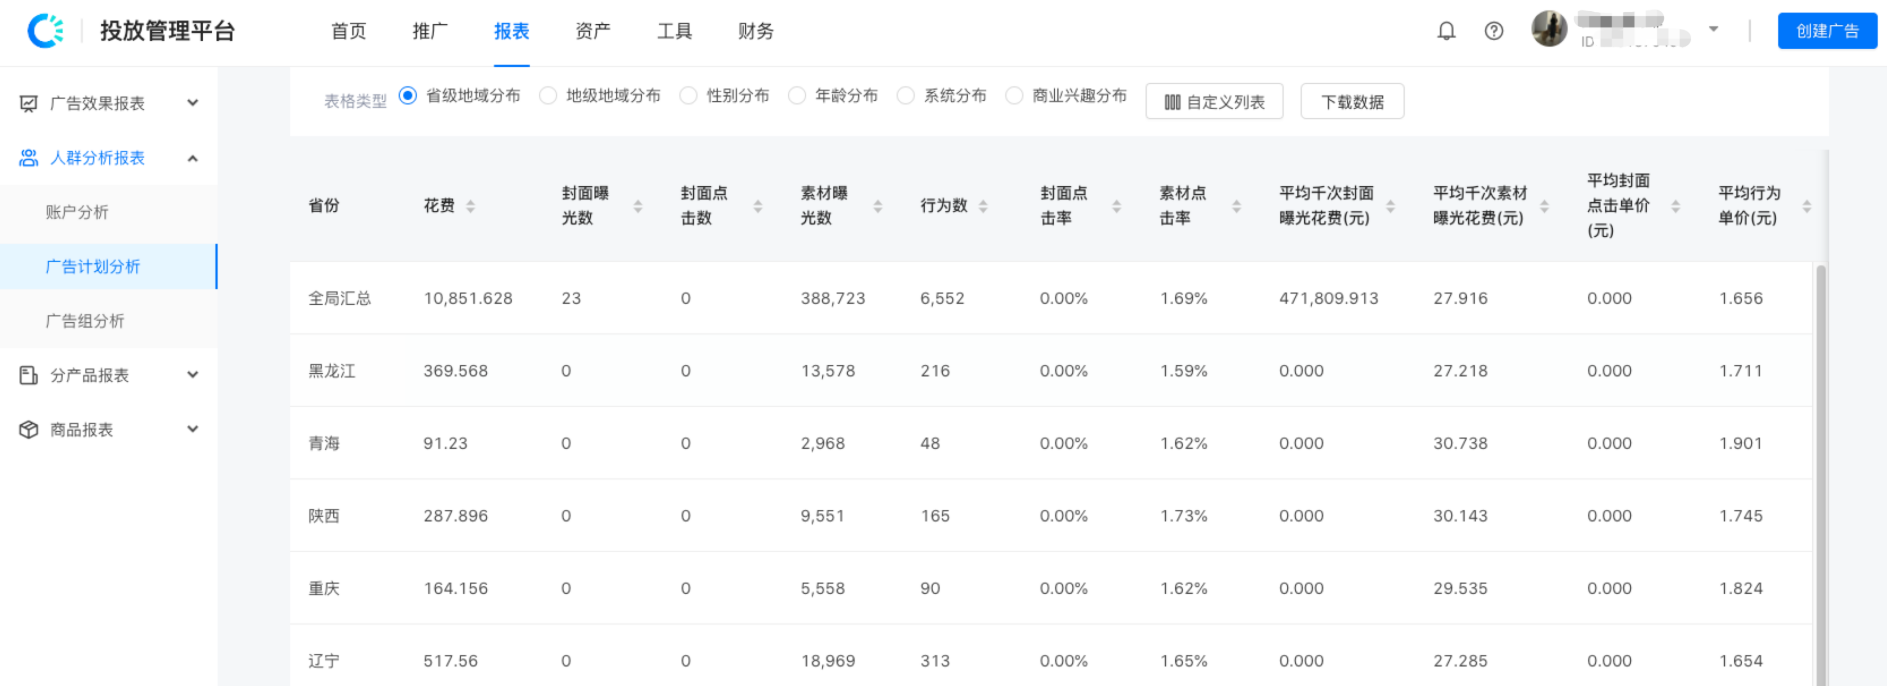Open the 资产 menu
This screenshot has width=1887, height=686.
coord(593,31)
